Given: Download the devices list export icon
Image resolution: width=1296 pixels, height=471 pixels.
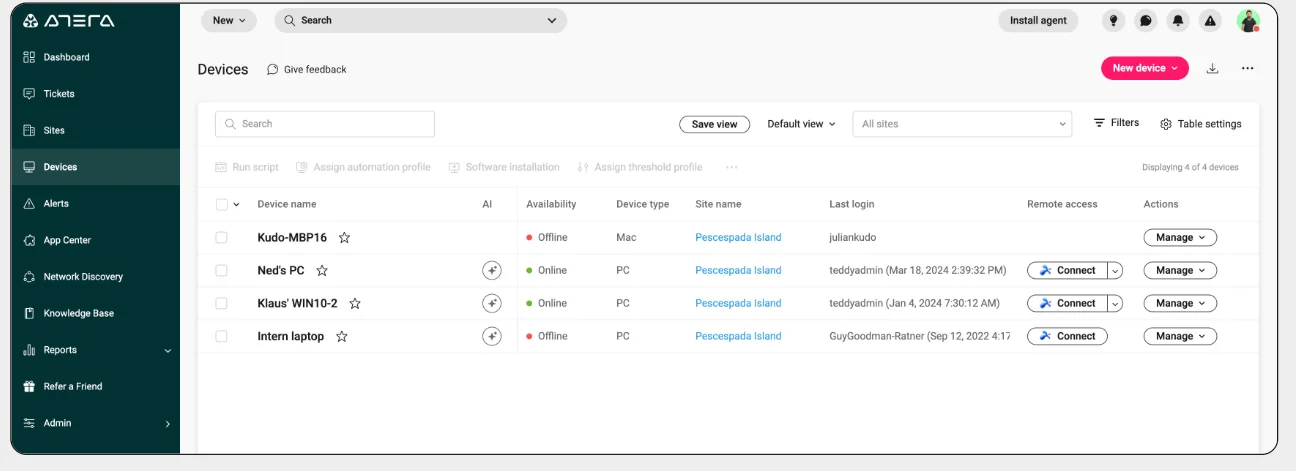Looking at the screenshot, I should [x=1213, y=68].
